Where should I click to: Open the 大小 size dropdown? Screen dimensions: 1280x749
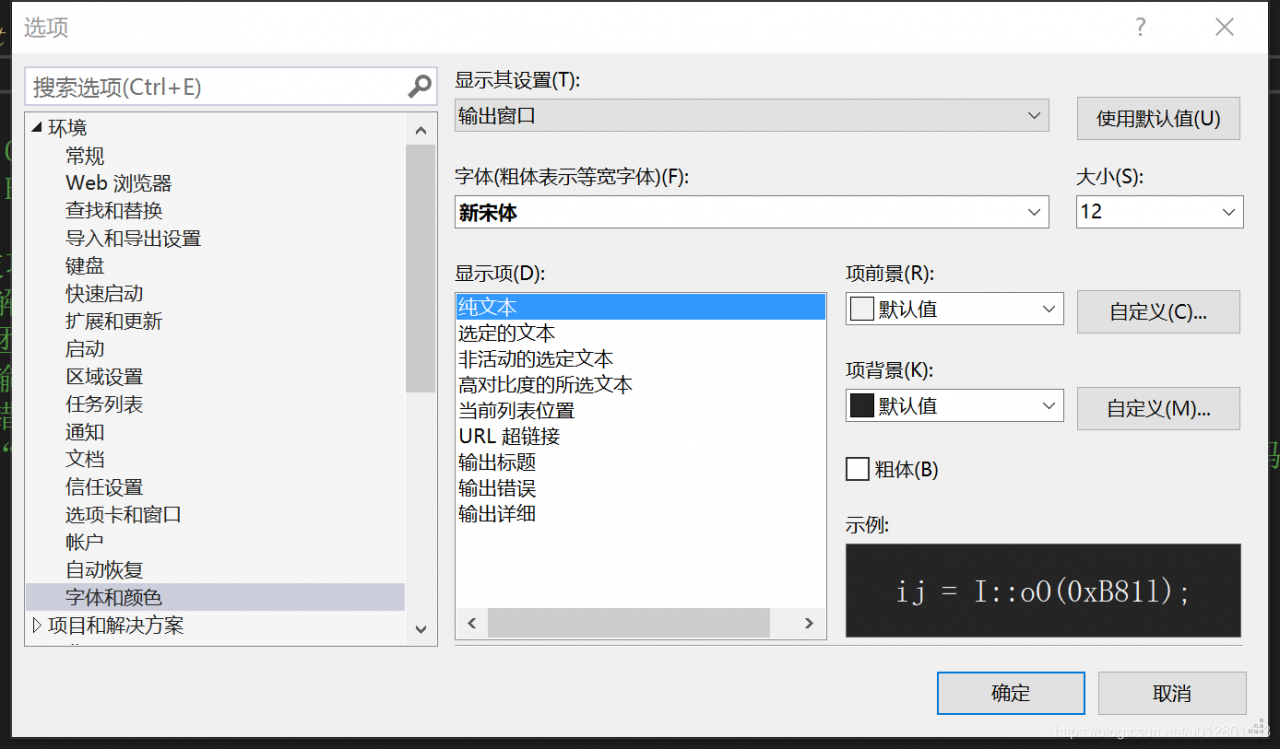coord(1160,212)
